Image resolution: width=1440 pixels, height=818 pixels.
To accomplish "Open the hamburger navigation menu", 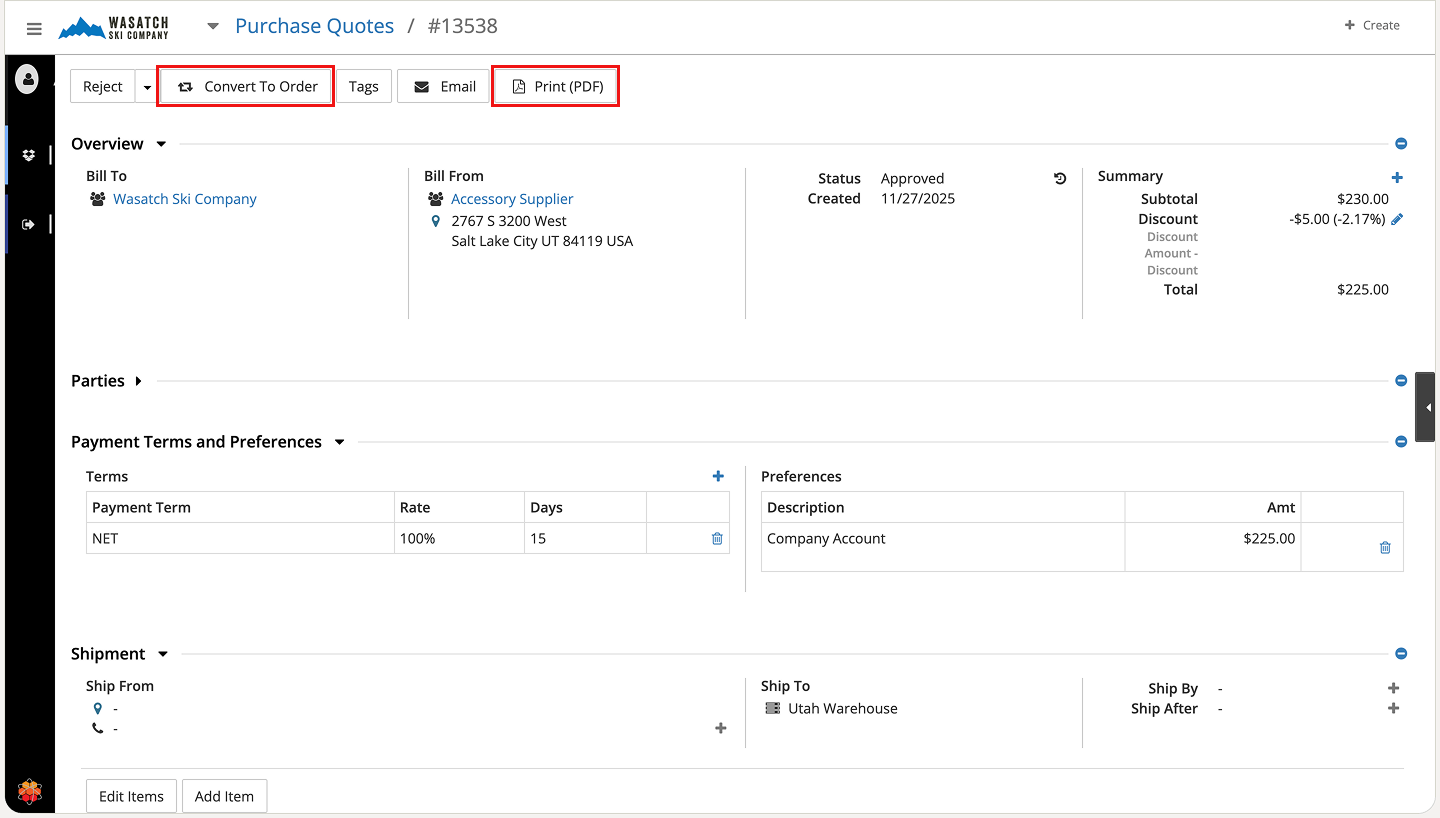I will [x=34, y=28].
